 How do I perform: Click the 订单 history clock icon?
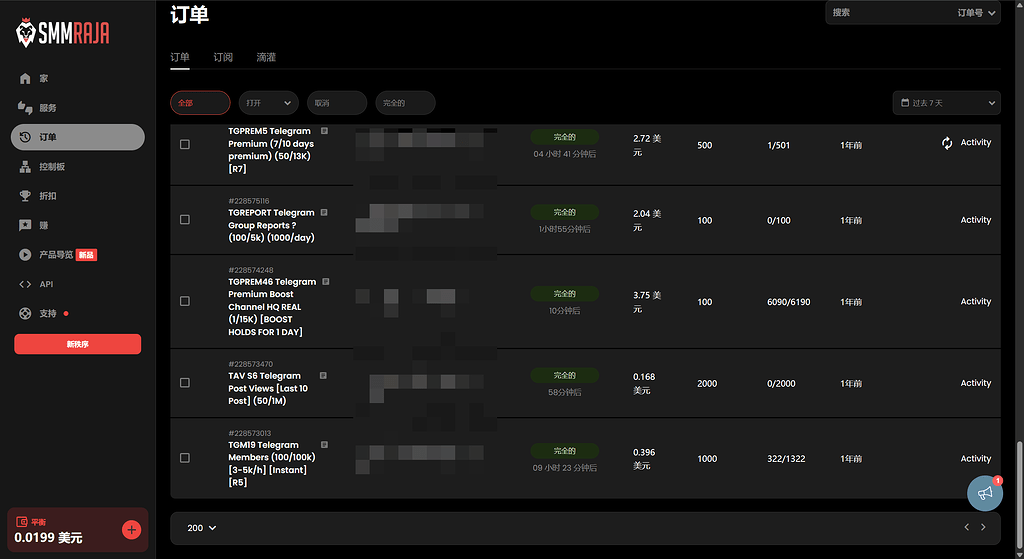coord(25,137)
